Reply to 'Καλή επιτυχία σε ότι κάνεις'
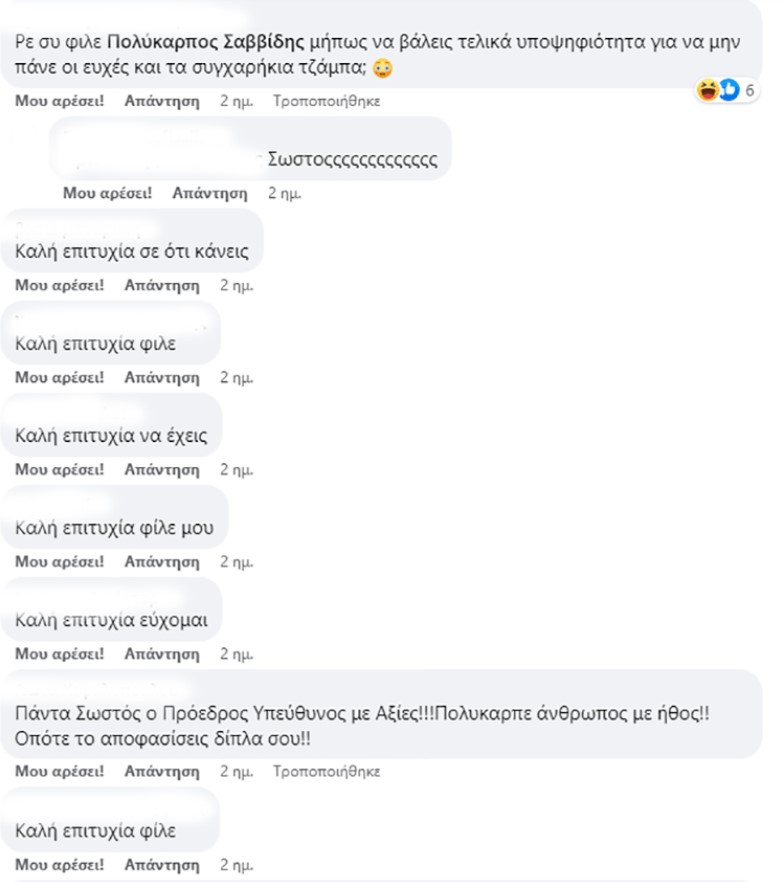783x882 pixels. 162,285
